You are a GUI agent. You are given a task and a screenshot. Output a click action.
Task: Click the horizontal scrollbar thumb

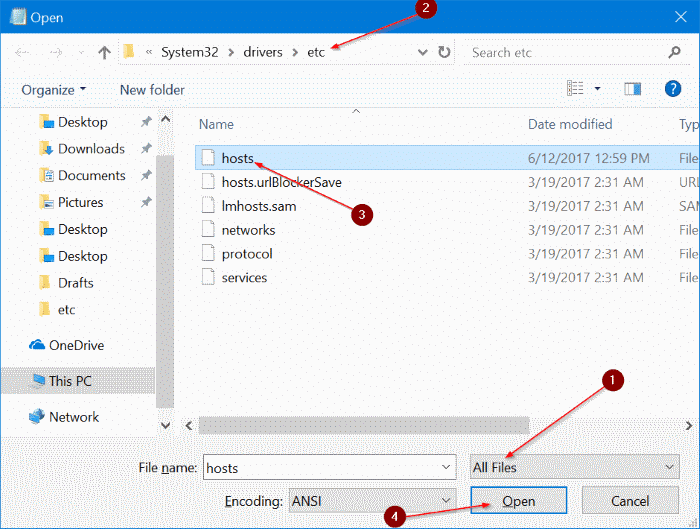(x=364, y=425)
